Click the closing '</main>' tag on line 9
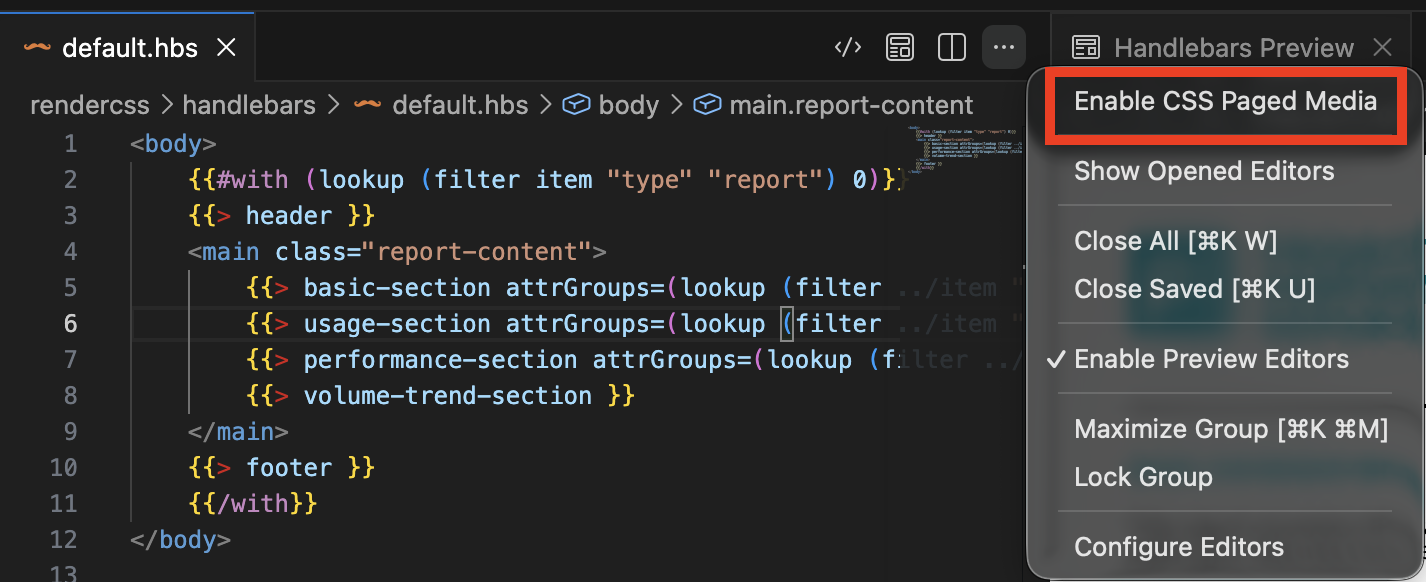Image resolution: width=1426 pixels, height=582 pixels. (x=238, y=432)
